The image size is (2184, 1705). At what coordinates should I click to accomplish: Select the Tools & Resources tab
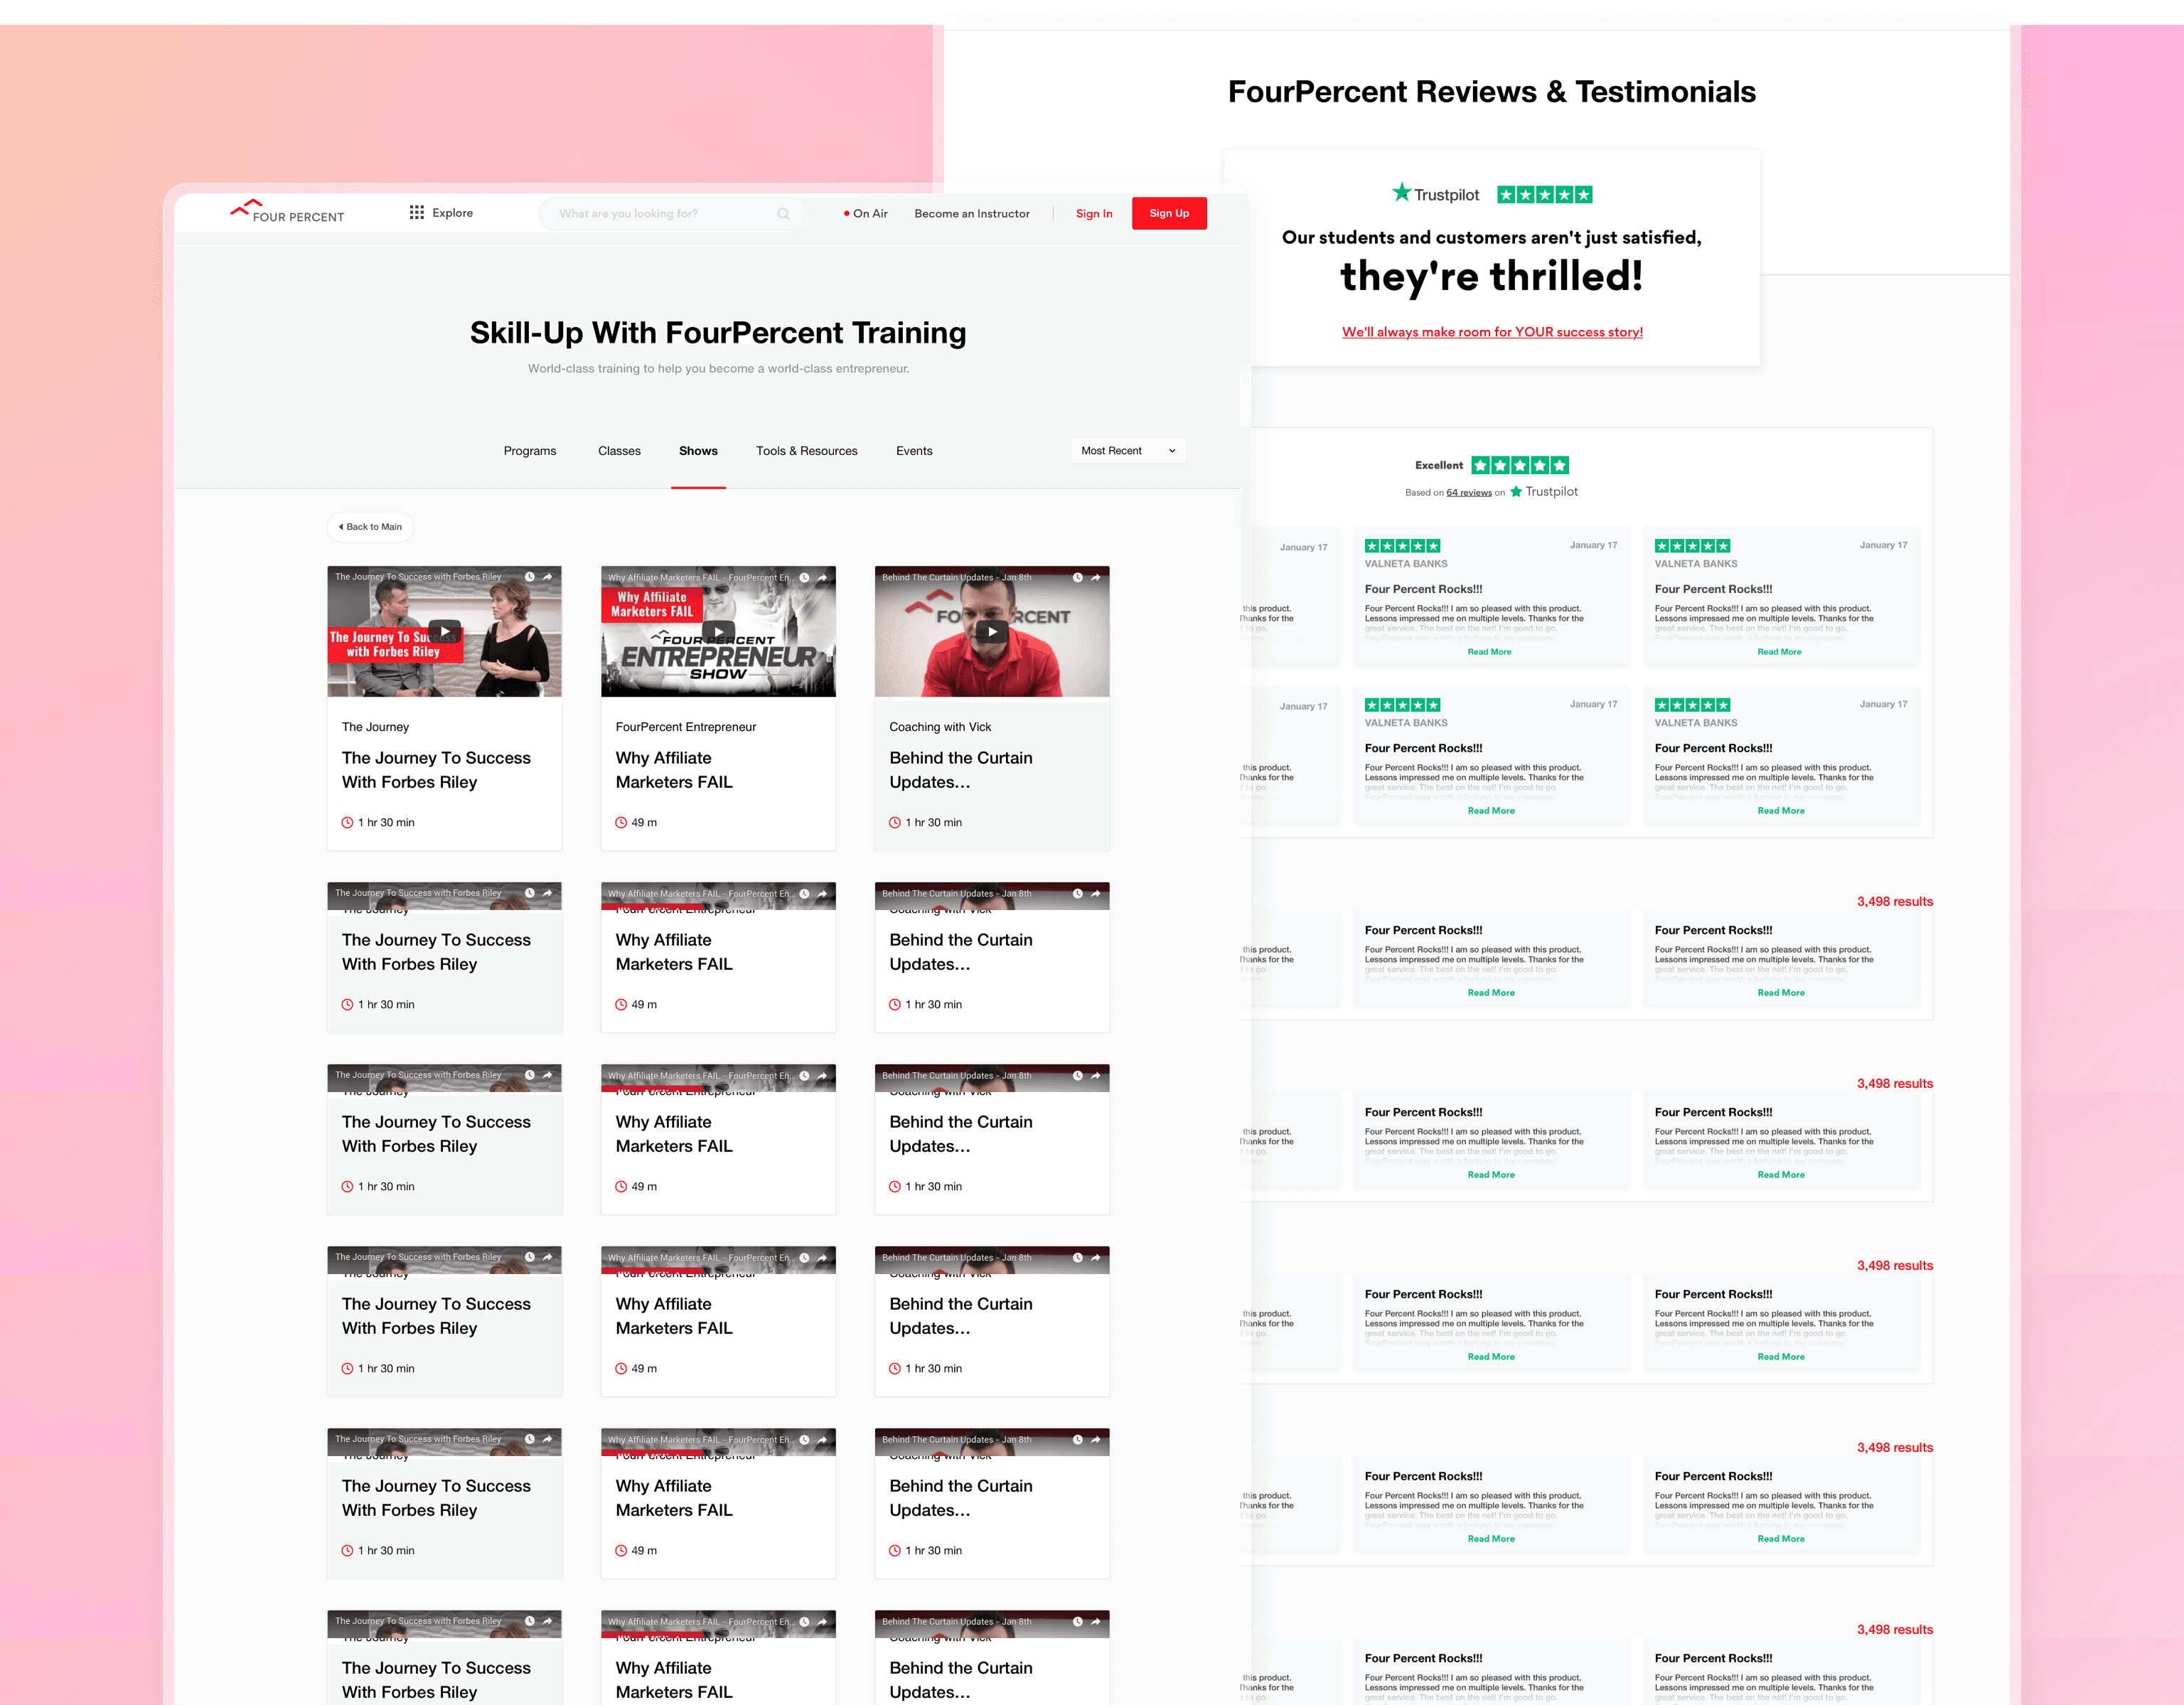pos(806,451)
